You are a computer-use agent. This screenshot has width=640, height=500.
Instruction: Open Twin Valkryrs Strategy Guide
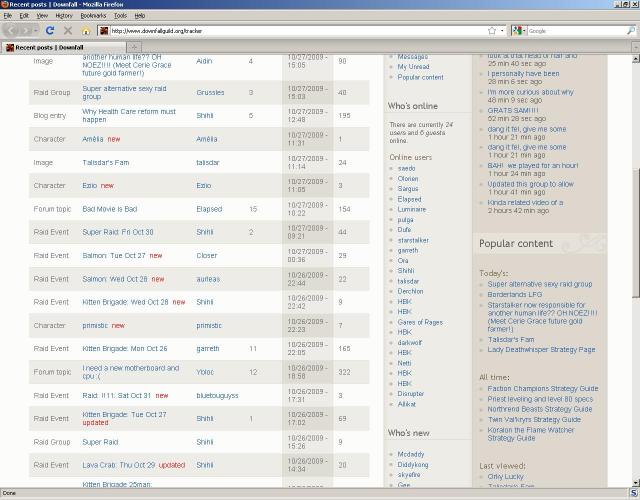point(534,420)
